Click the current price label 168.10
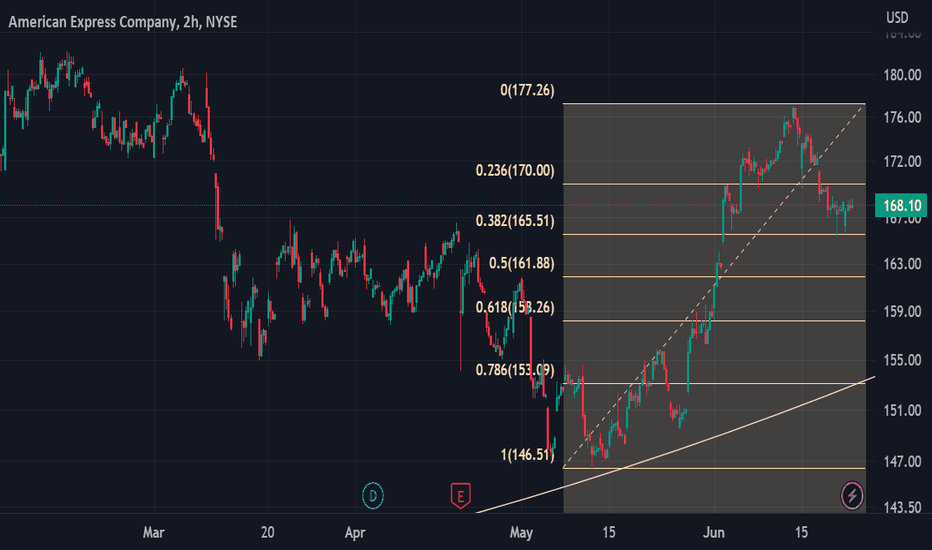The height and width of the screenshot is (550, 932). 901,206
